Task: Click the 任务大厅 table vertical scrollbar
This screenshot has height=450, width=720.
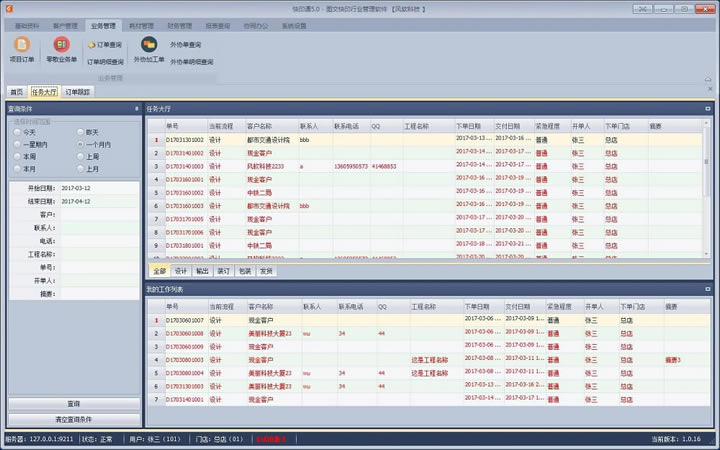Action: coord(706,188)
